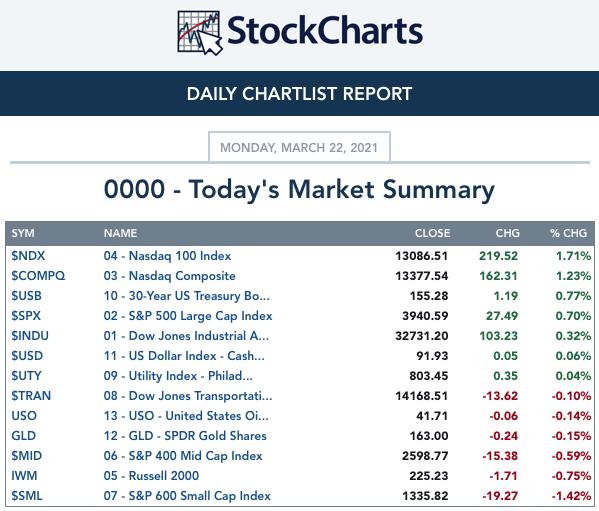Click the $SML symbol link

coord(27,496)
